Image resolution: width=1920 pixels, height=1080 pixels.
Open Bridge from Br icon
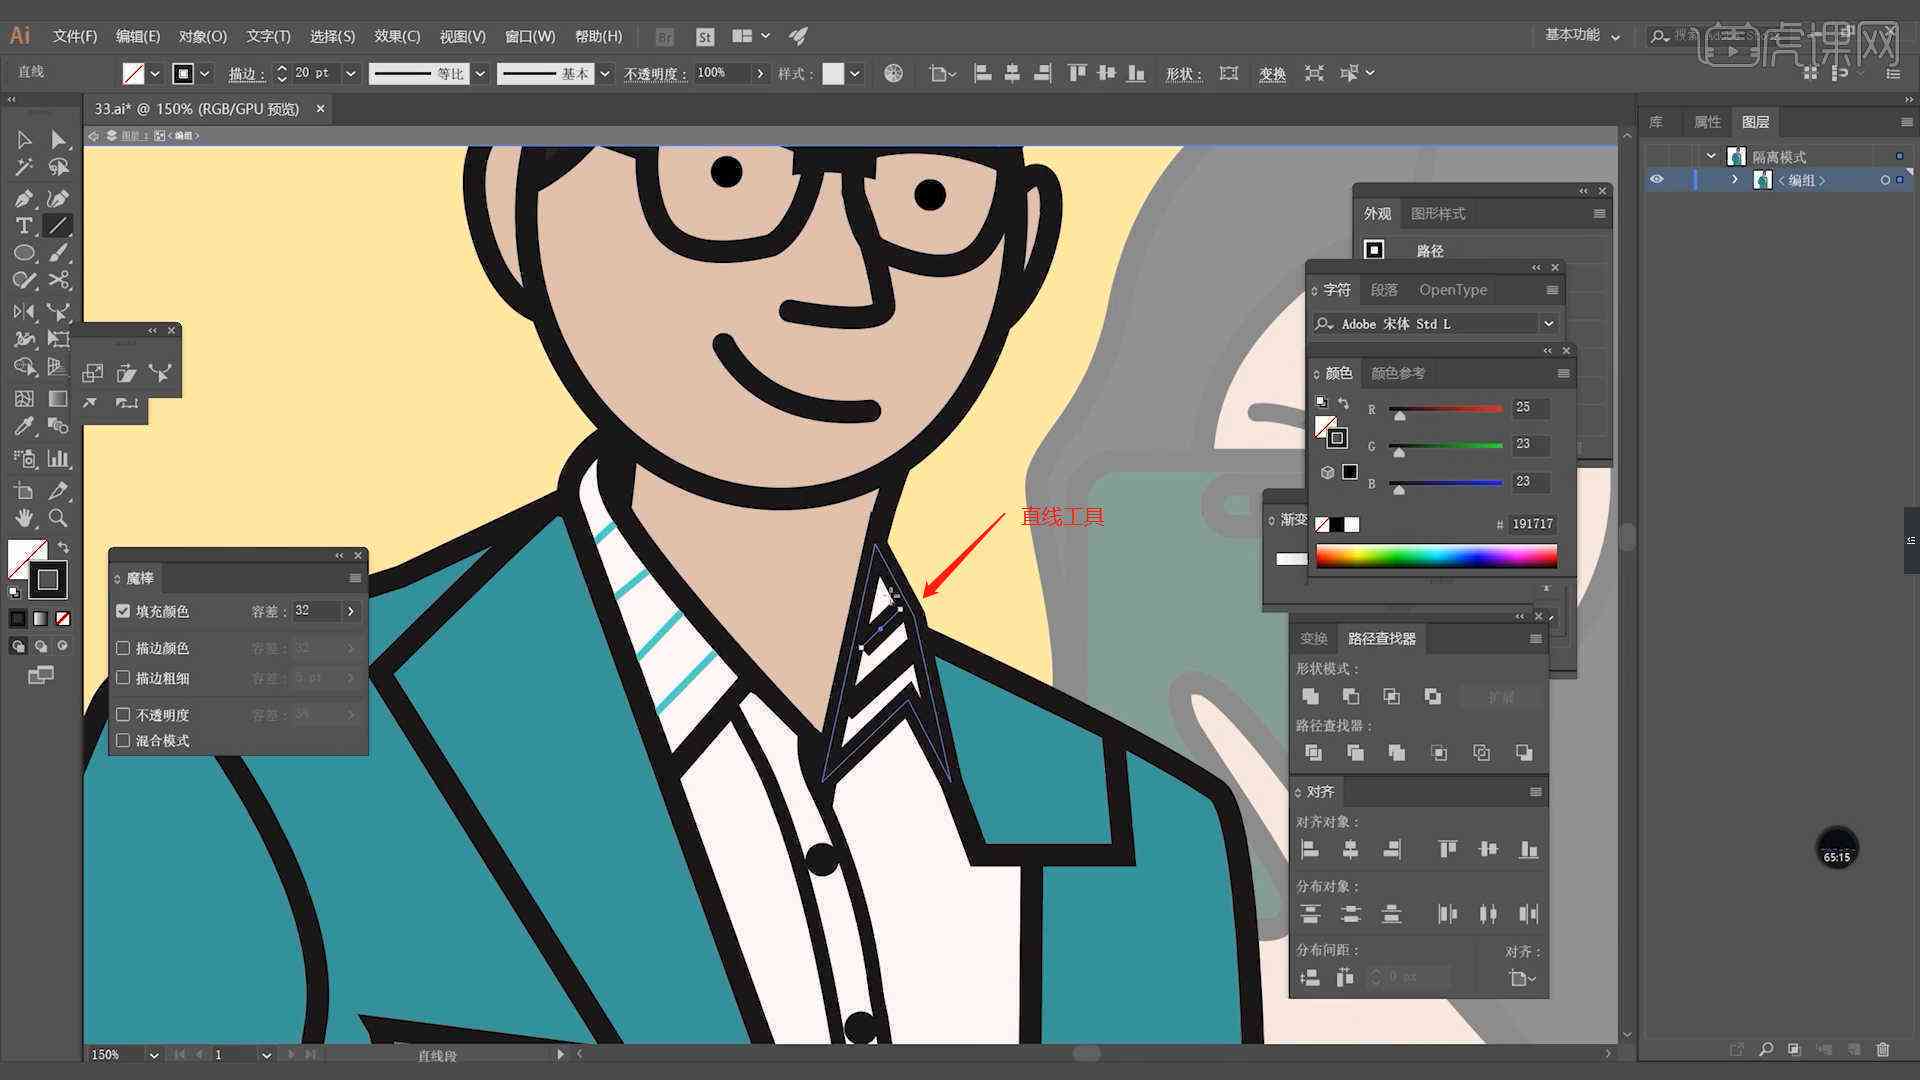tap(665, 37)
